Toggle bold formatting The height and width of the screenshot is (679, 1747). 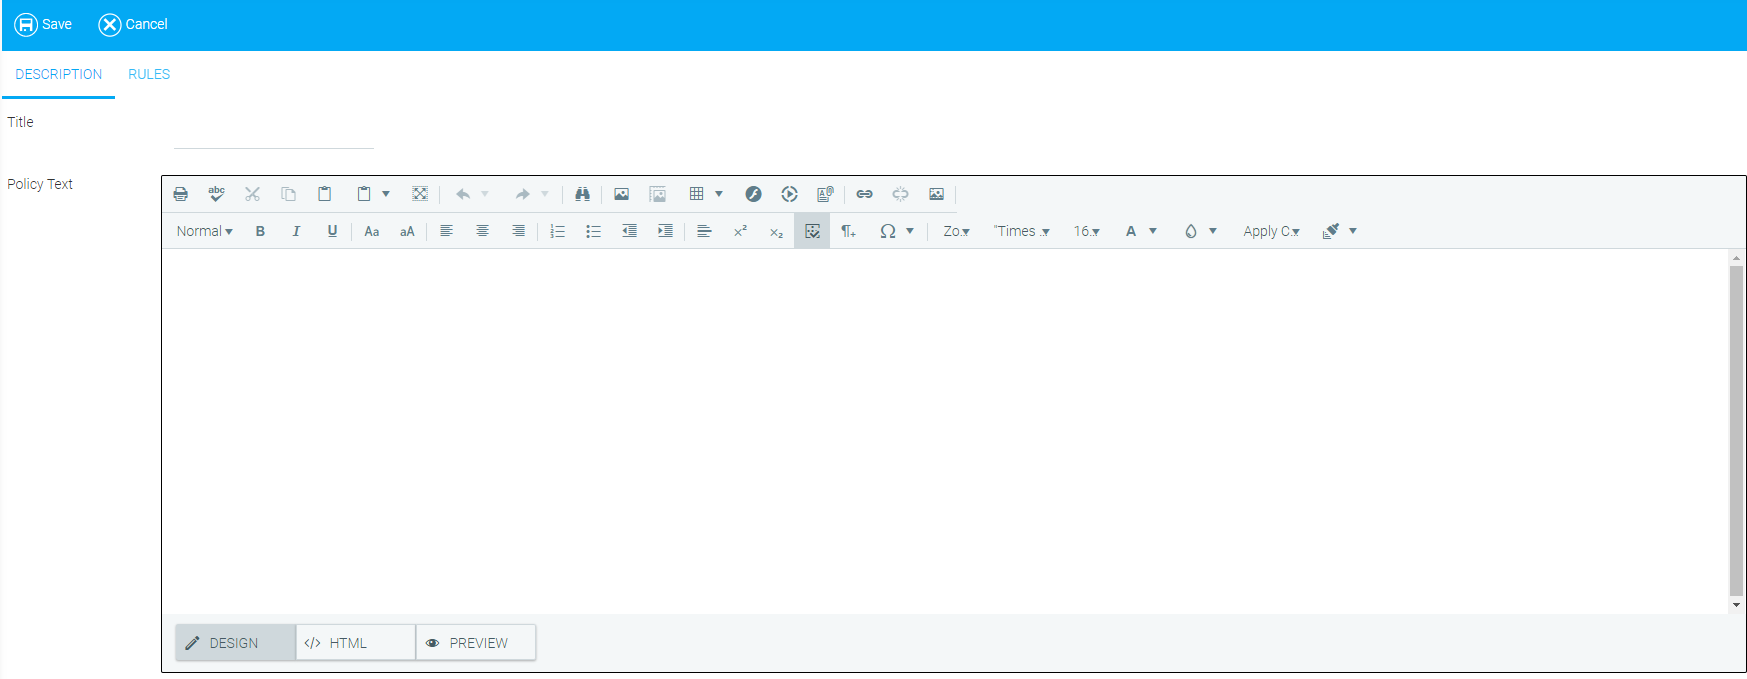(x=260, y=231)
